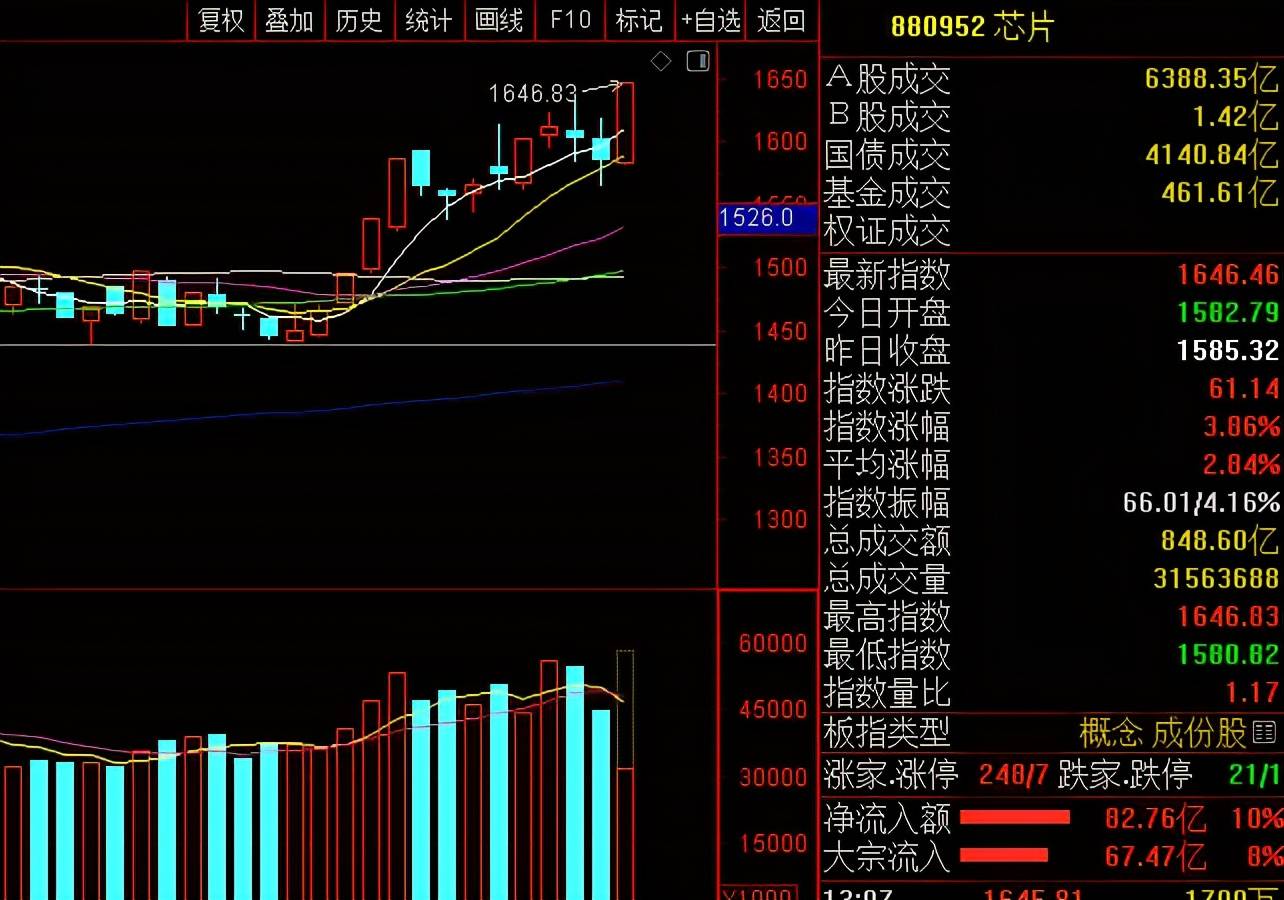This screenshot has height=900, width=1284.
Task: Activate the 画线 drawing tool
Action: click(x=499, y=20)
